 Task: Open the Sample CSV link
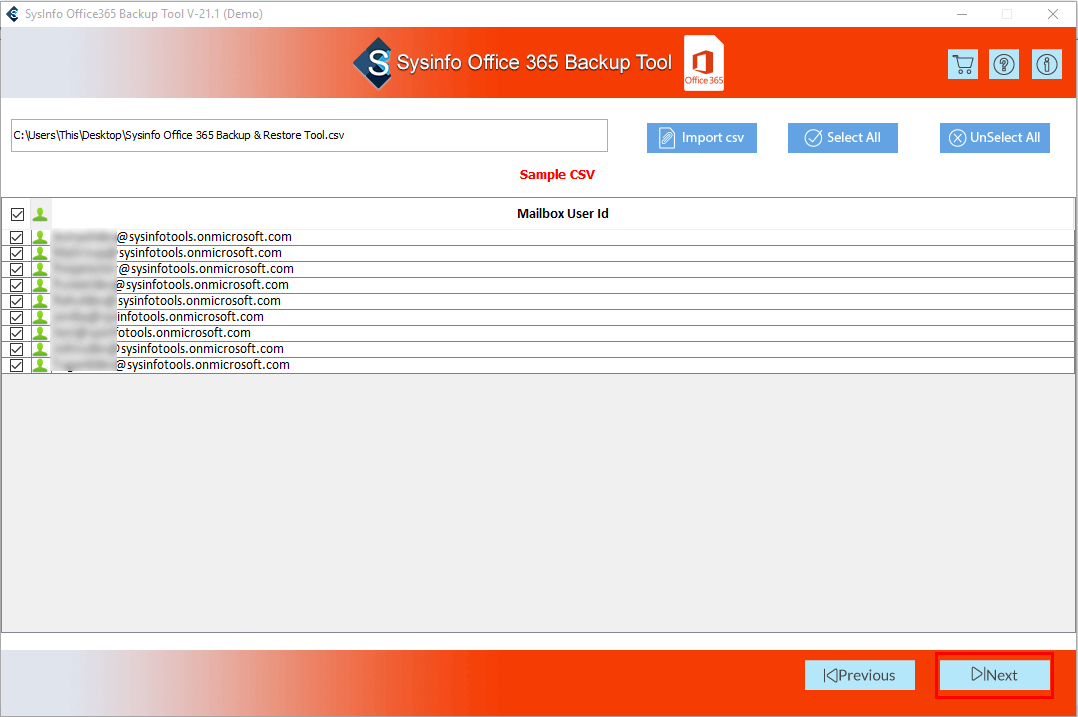click(x=557, y=175)
